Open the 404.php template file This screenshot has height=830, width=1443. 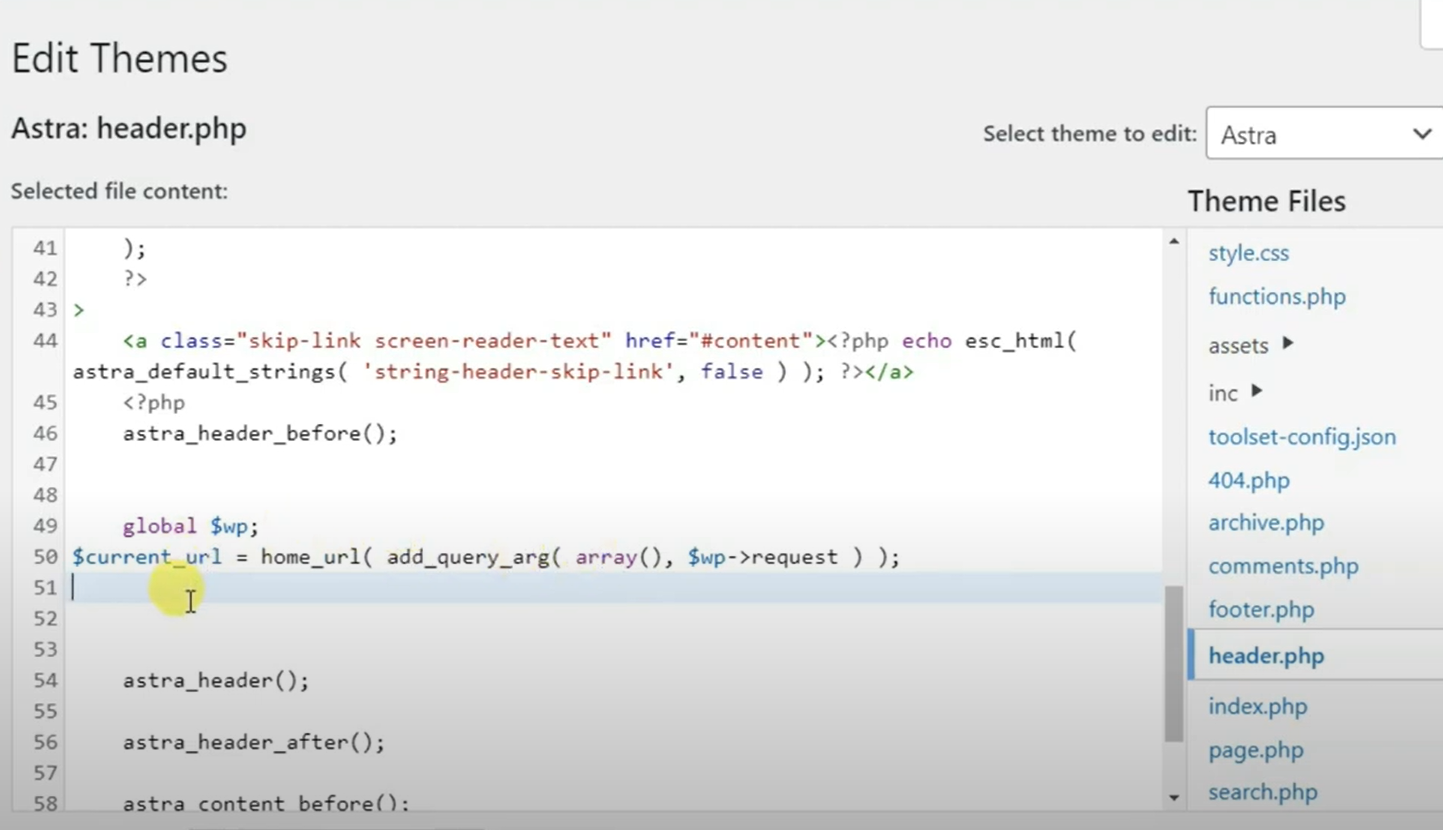[x=1248, y=480]
